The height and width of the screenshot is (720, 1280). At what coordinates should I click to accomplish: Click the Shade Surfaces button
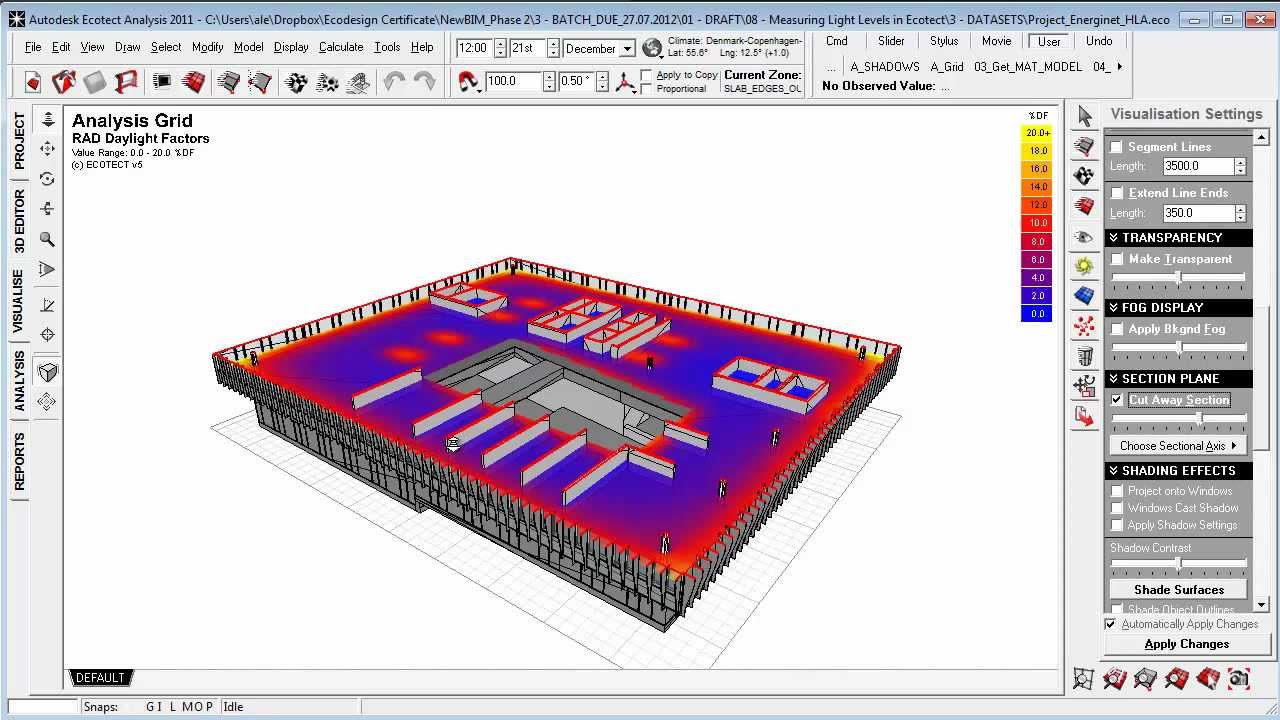pyautogui.click(x=1179, y=590)
